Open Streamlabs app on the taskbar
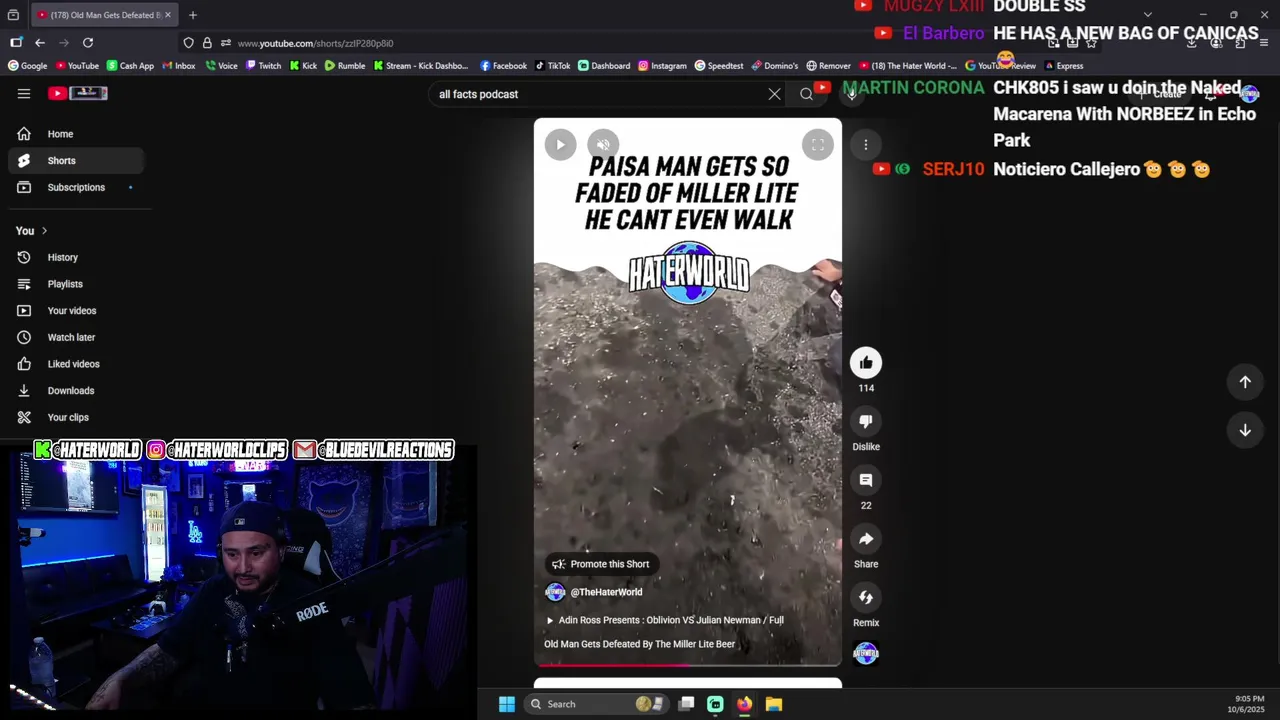The height and width of the screenshot is (720, 1280). 715,704
